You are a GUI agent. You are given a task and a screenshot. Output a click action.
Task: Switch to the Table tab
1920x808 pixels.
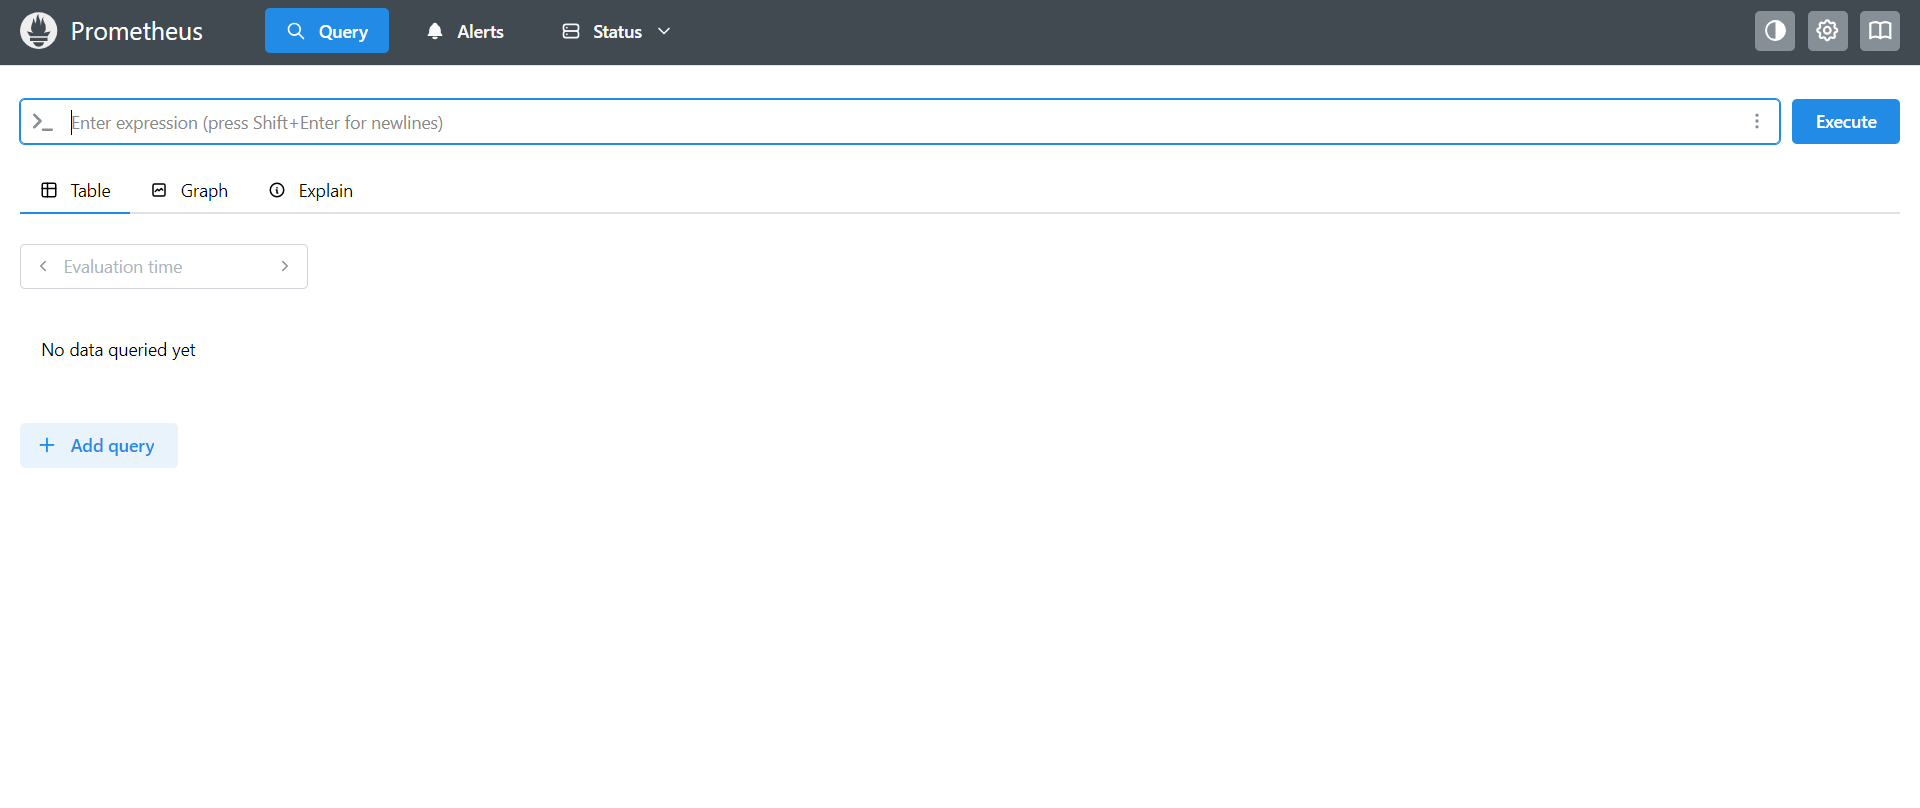tap(75, 190)
